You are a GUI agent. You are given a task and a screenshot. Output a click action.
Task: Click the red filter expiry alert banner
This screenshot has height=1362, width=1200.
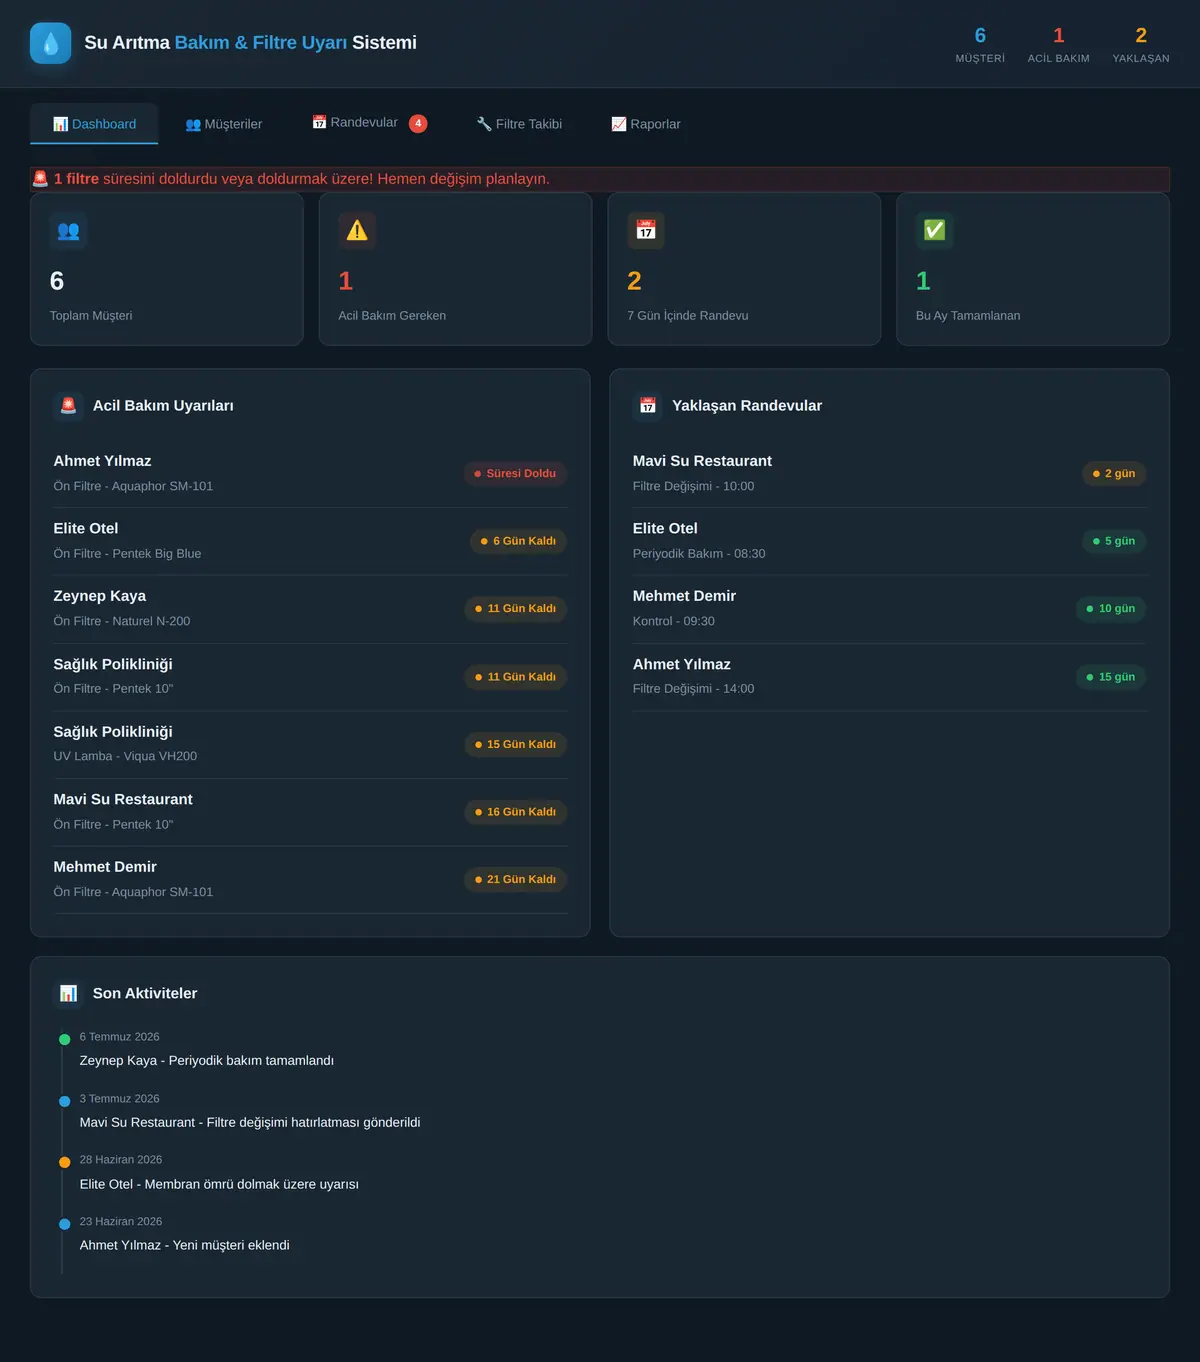click(600, 179)
